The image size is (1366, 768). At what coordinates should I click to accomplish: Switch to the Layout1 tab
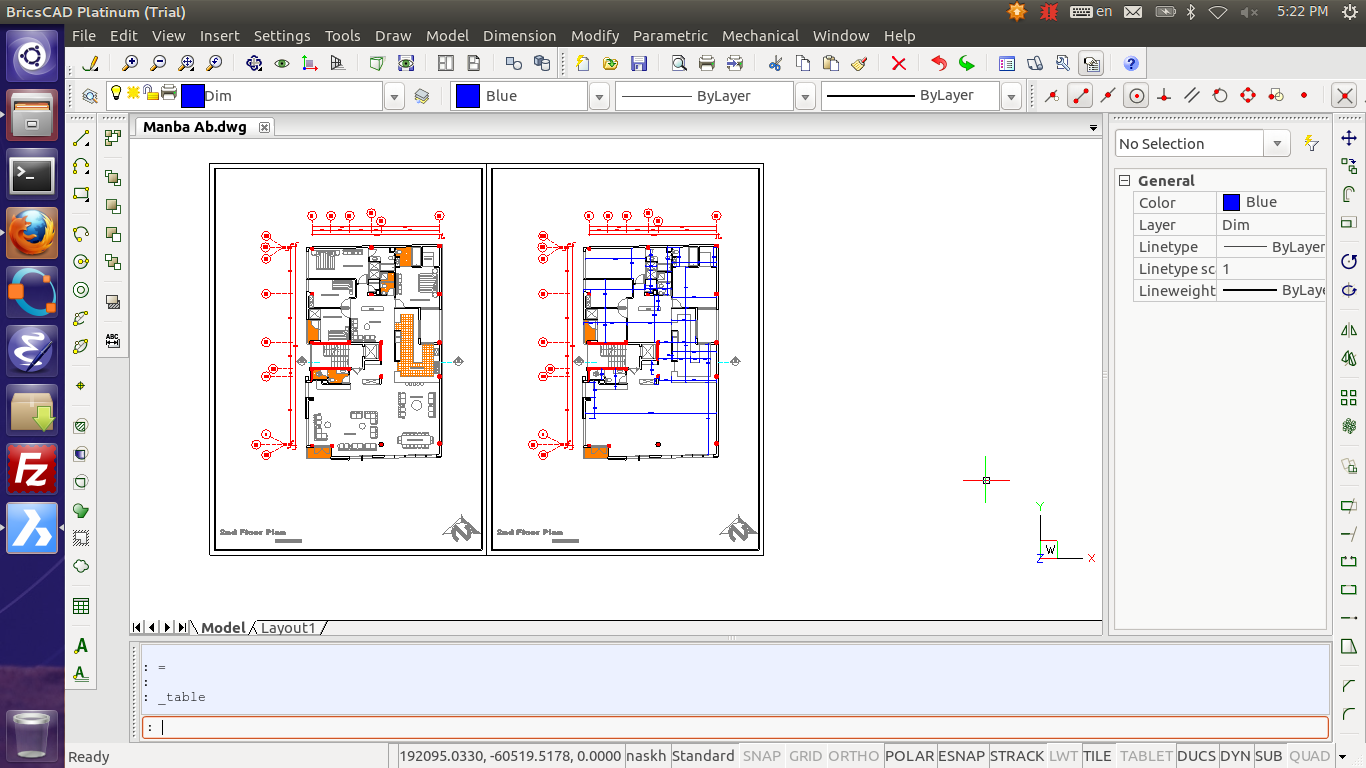288,628
